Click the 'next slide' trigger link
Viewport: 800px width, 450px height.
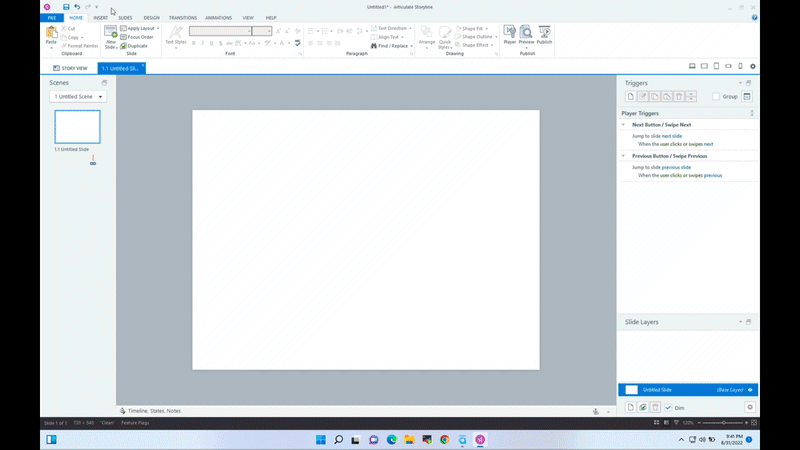672,135
